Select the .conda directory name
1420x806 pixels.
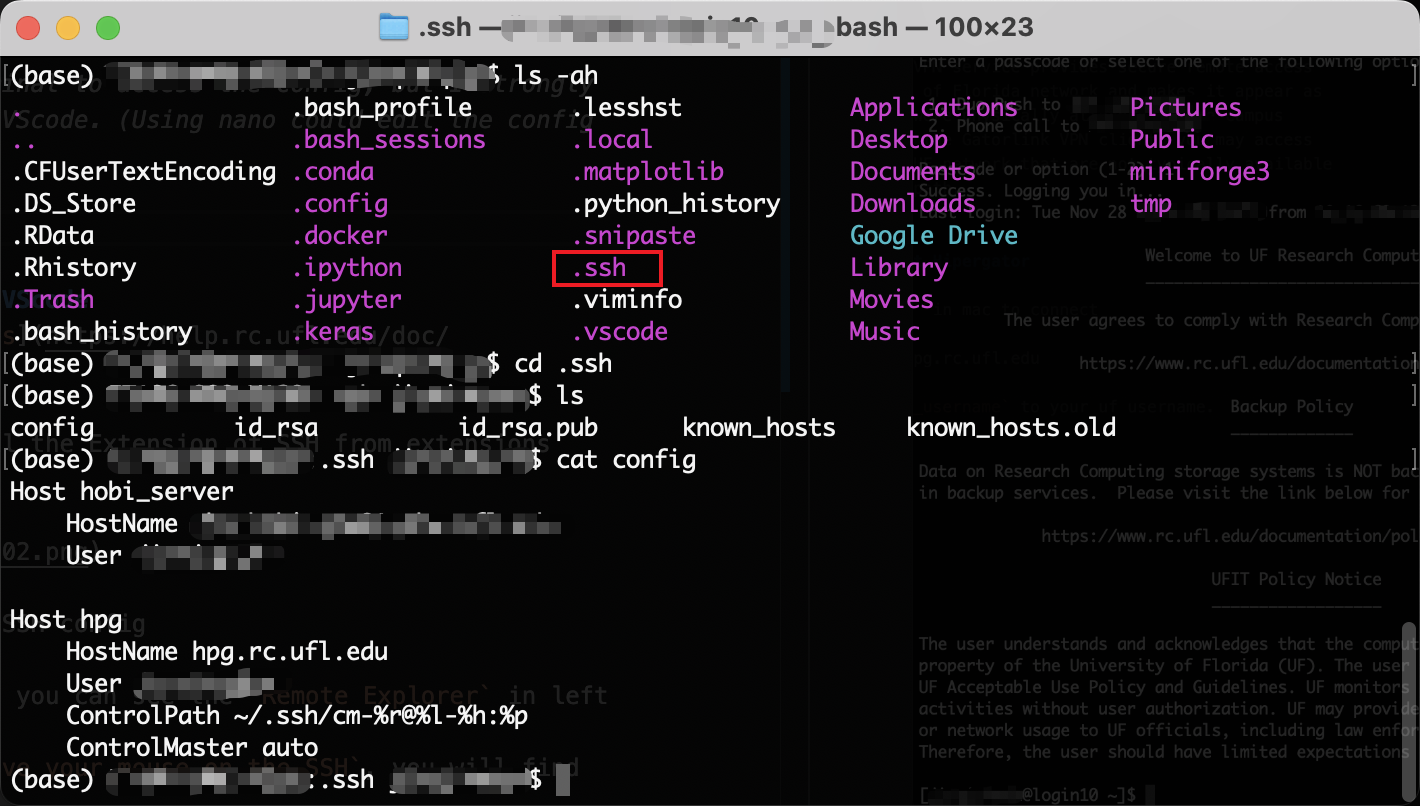(333, 171)
